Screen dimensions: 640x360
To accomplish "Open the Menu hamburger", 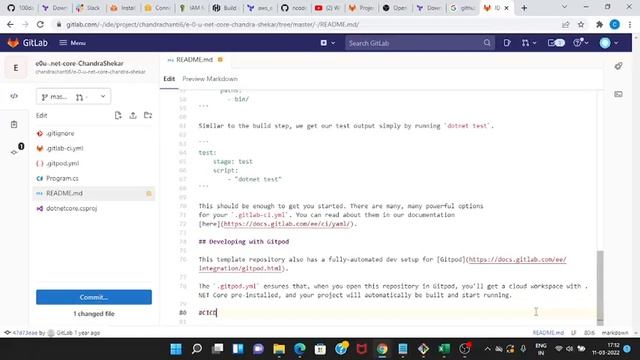I will (x=73, y=43).
